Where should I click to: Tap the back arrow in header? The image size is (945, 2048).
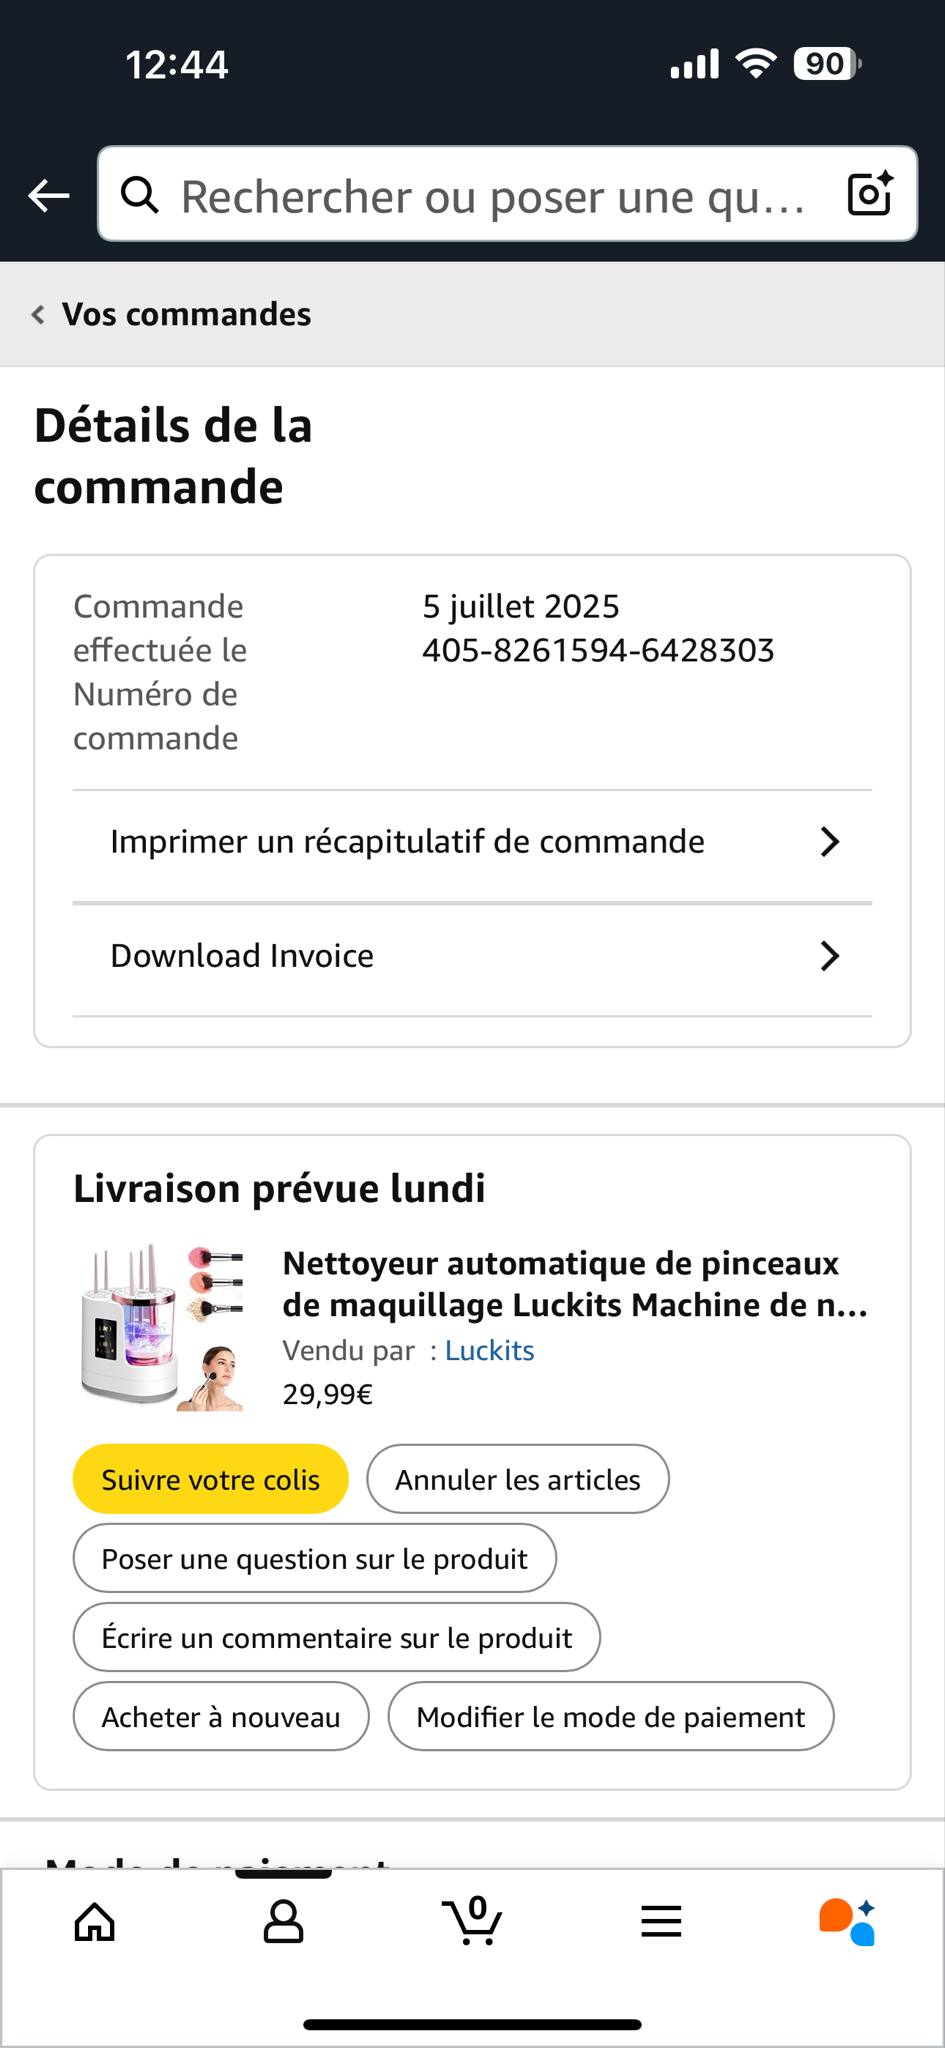pos(48,196)
